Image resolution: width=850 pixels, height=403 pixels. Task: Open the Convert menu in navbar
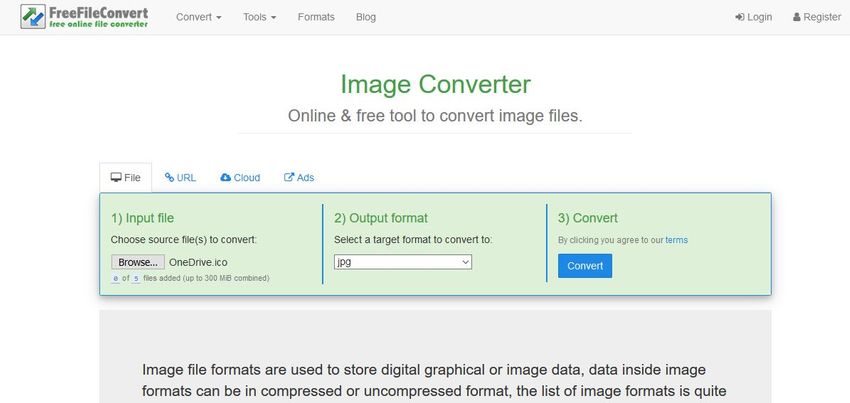coord(198,17)
